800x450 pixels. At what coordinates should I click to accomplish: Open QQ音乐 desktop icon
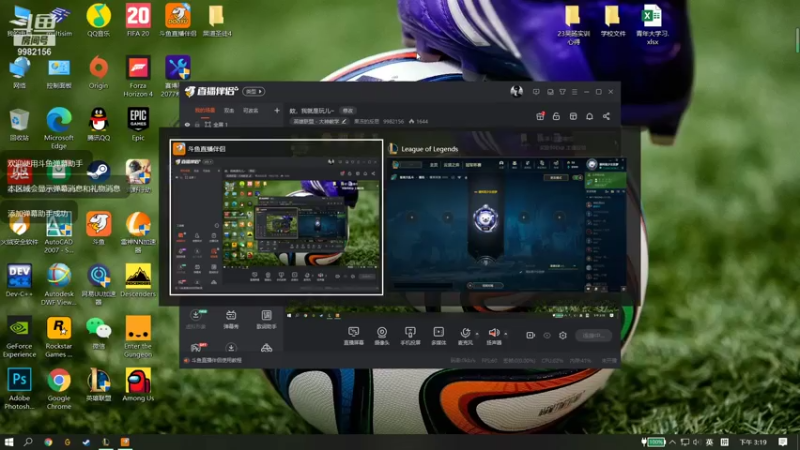tap(98, 20)
